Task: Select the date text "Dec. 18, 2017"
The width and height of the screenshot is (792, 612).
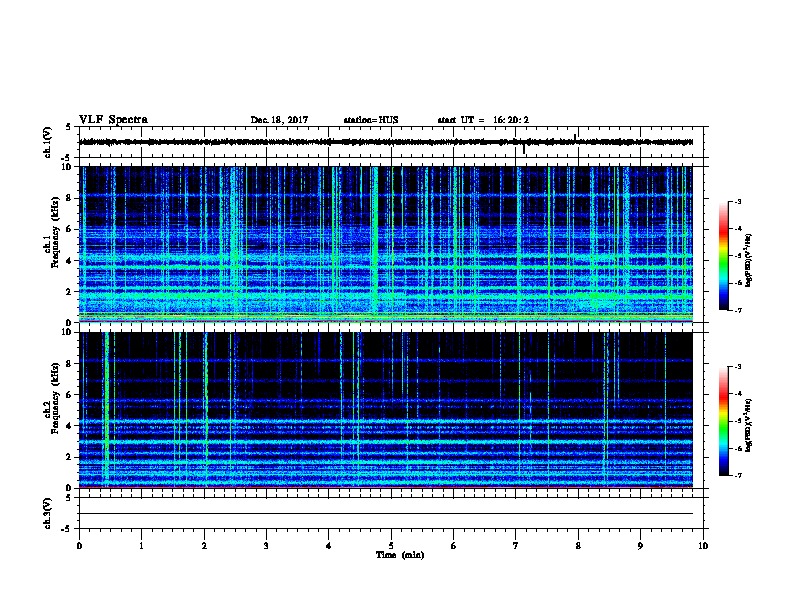Action: point(279,120)
